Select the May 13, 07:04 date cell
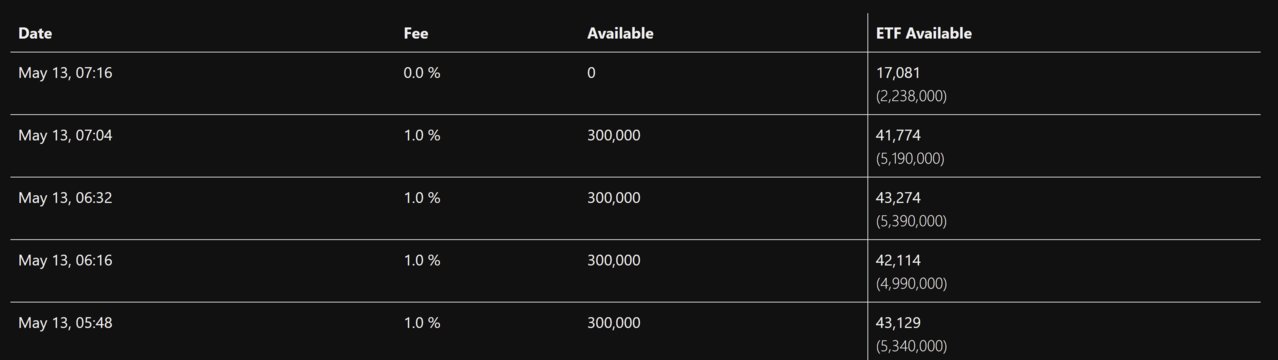Image resolution: width=1278 pixels, height=360 pixels. pos(65,135)
